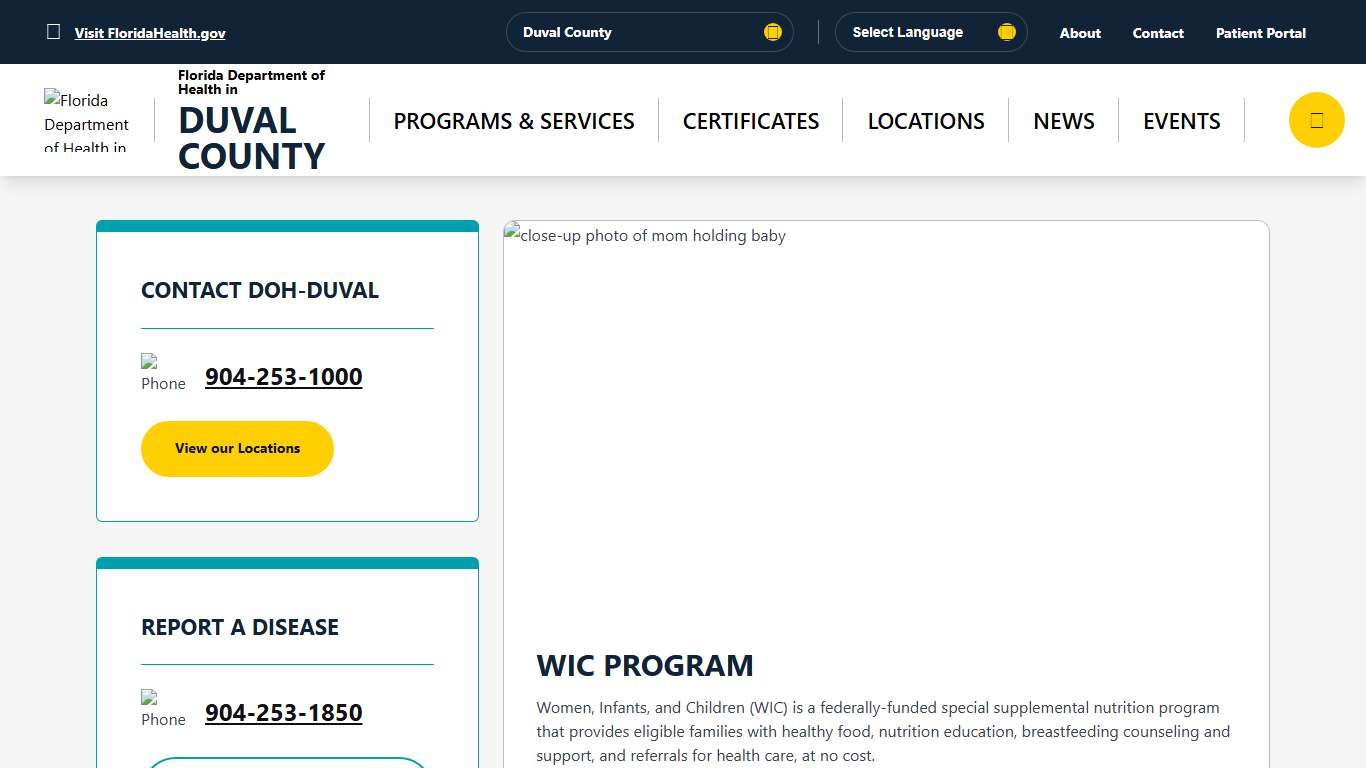Viewport: 1366px width, 768px height.
Task: Open the Events menu item
Action: [1182, 121]
